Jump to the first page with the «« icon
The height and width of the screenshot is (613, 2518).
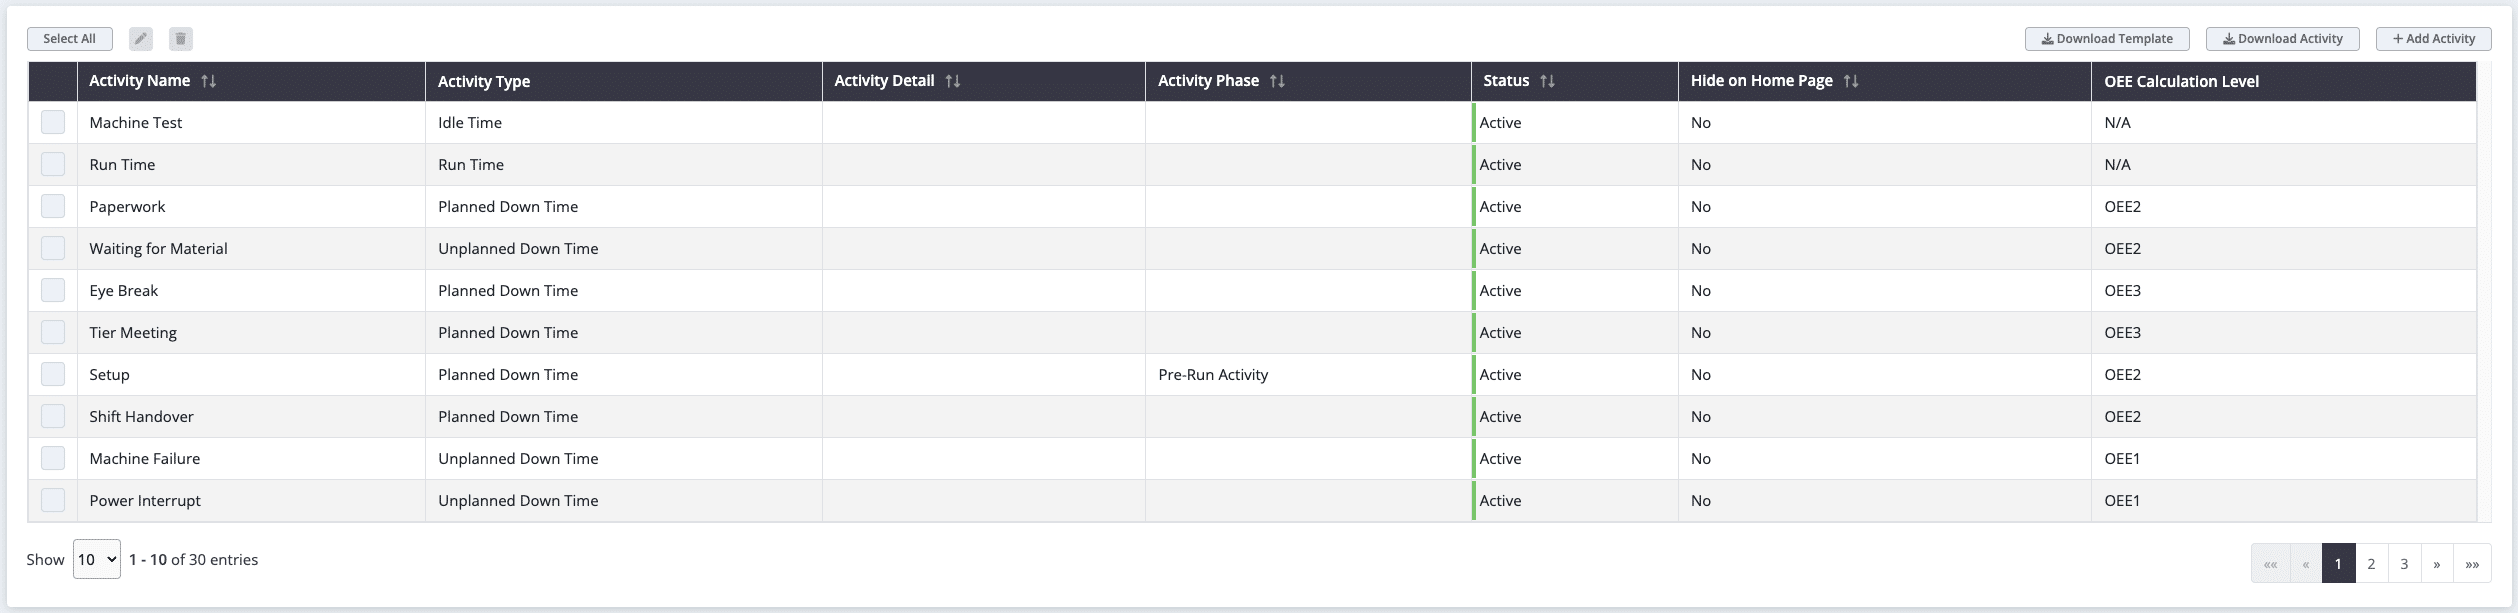coord(2272,564)
